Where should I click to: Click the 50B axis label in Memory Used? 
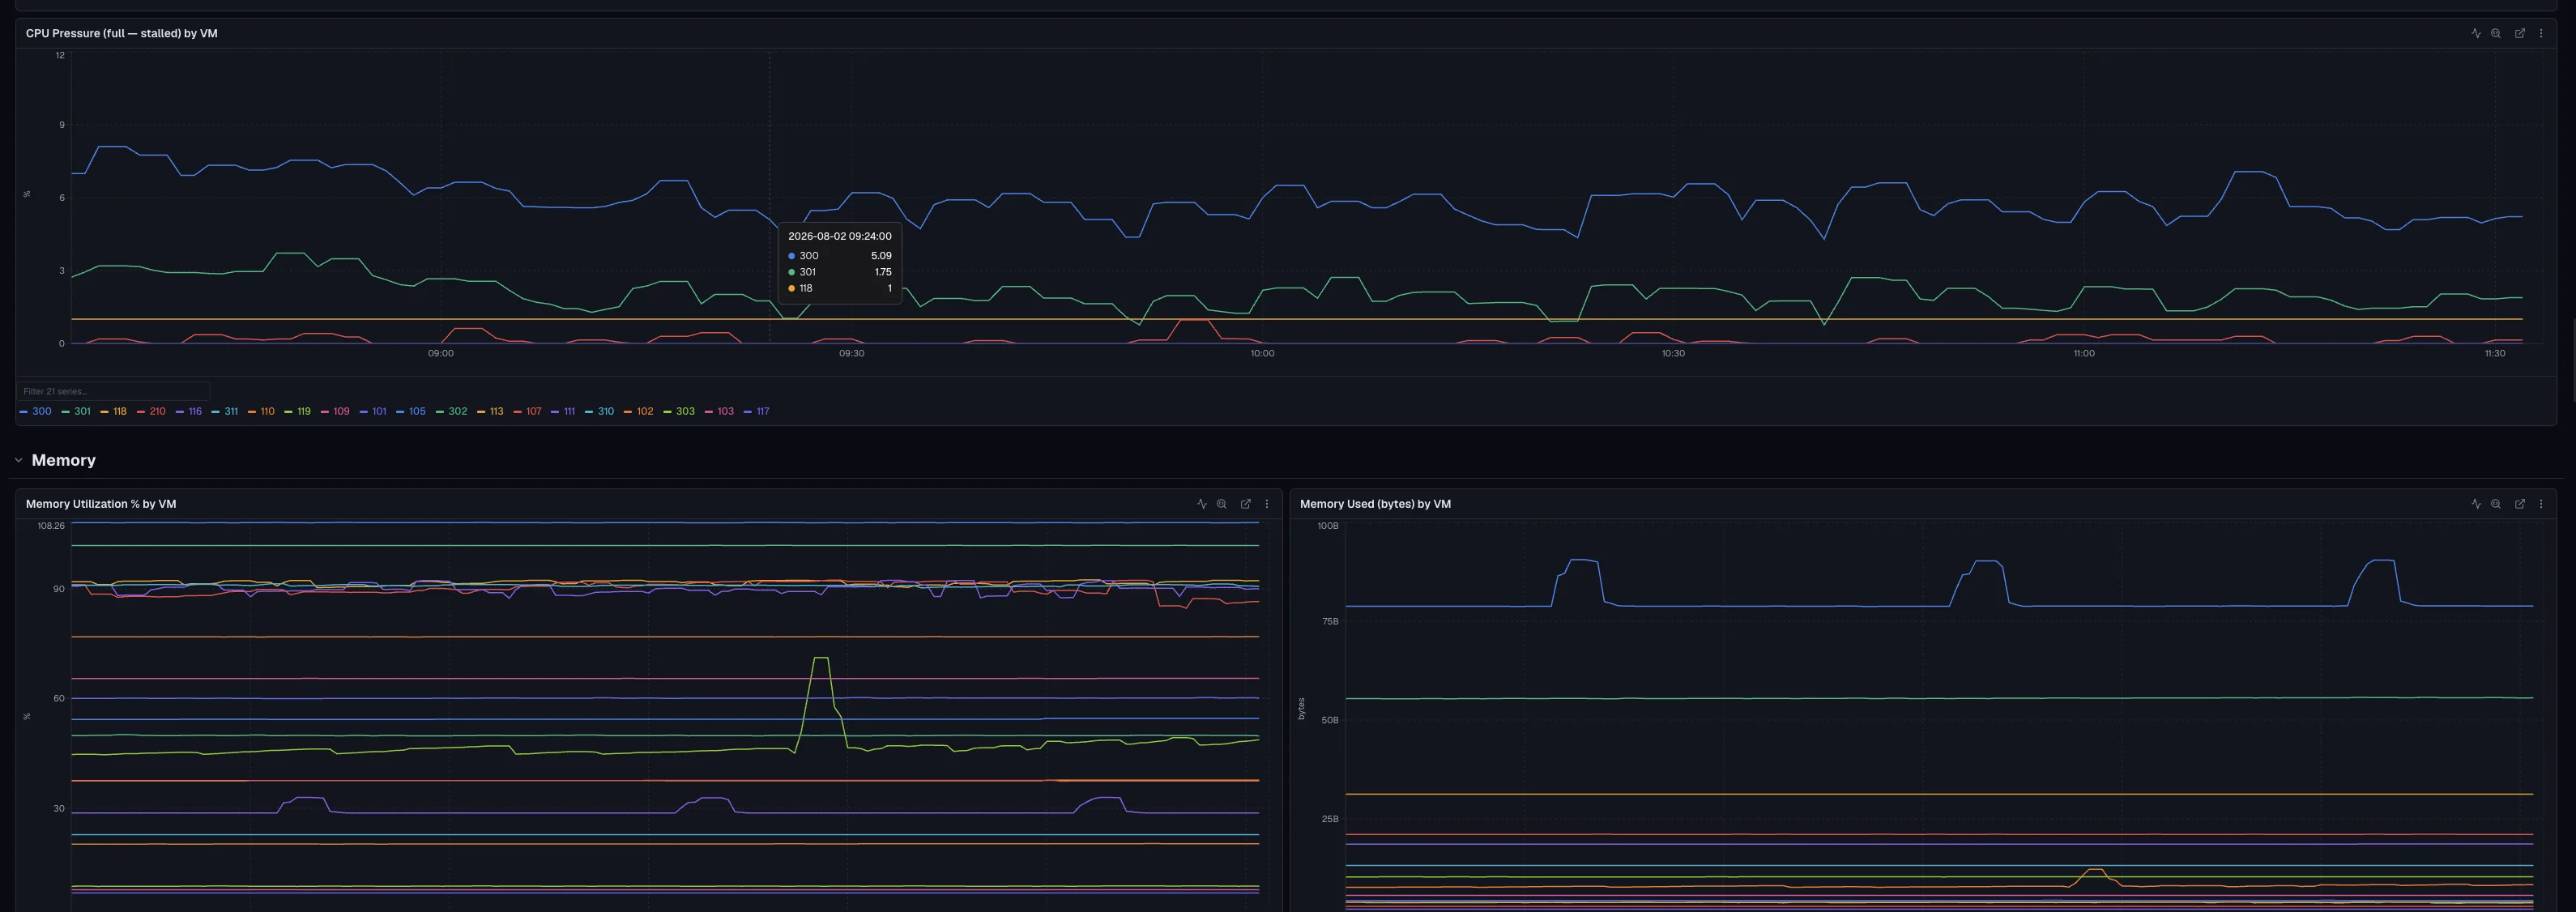click(1330, 720)
